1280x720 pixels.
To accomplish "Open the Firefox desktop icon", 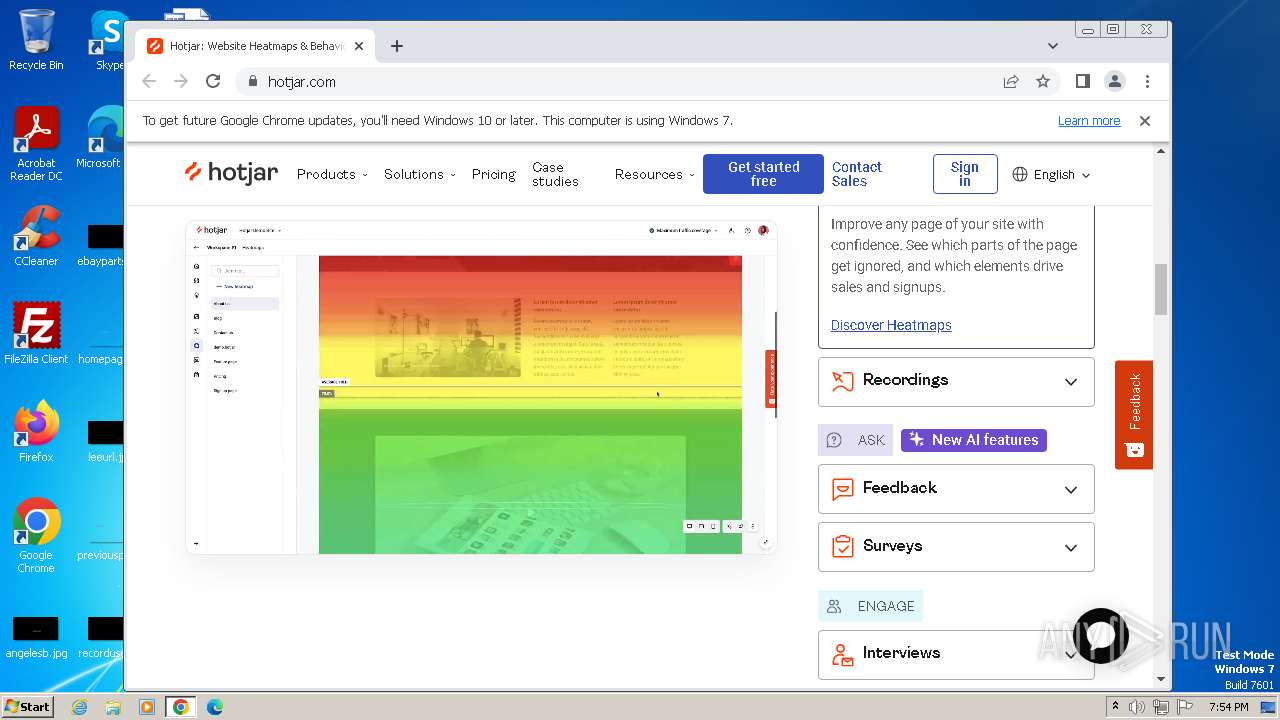I will coord(36,431).
